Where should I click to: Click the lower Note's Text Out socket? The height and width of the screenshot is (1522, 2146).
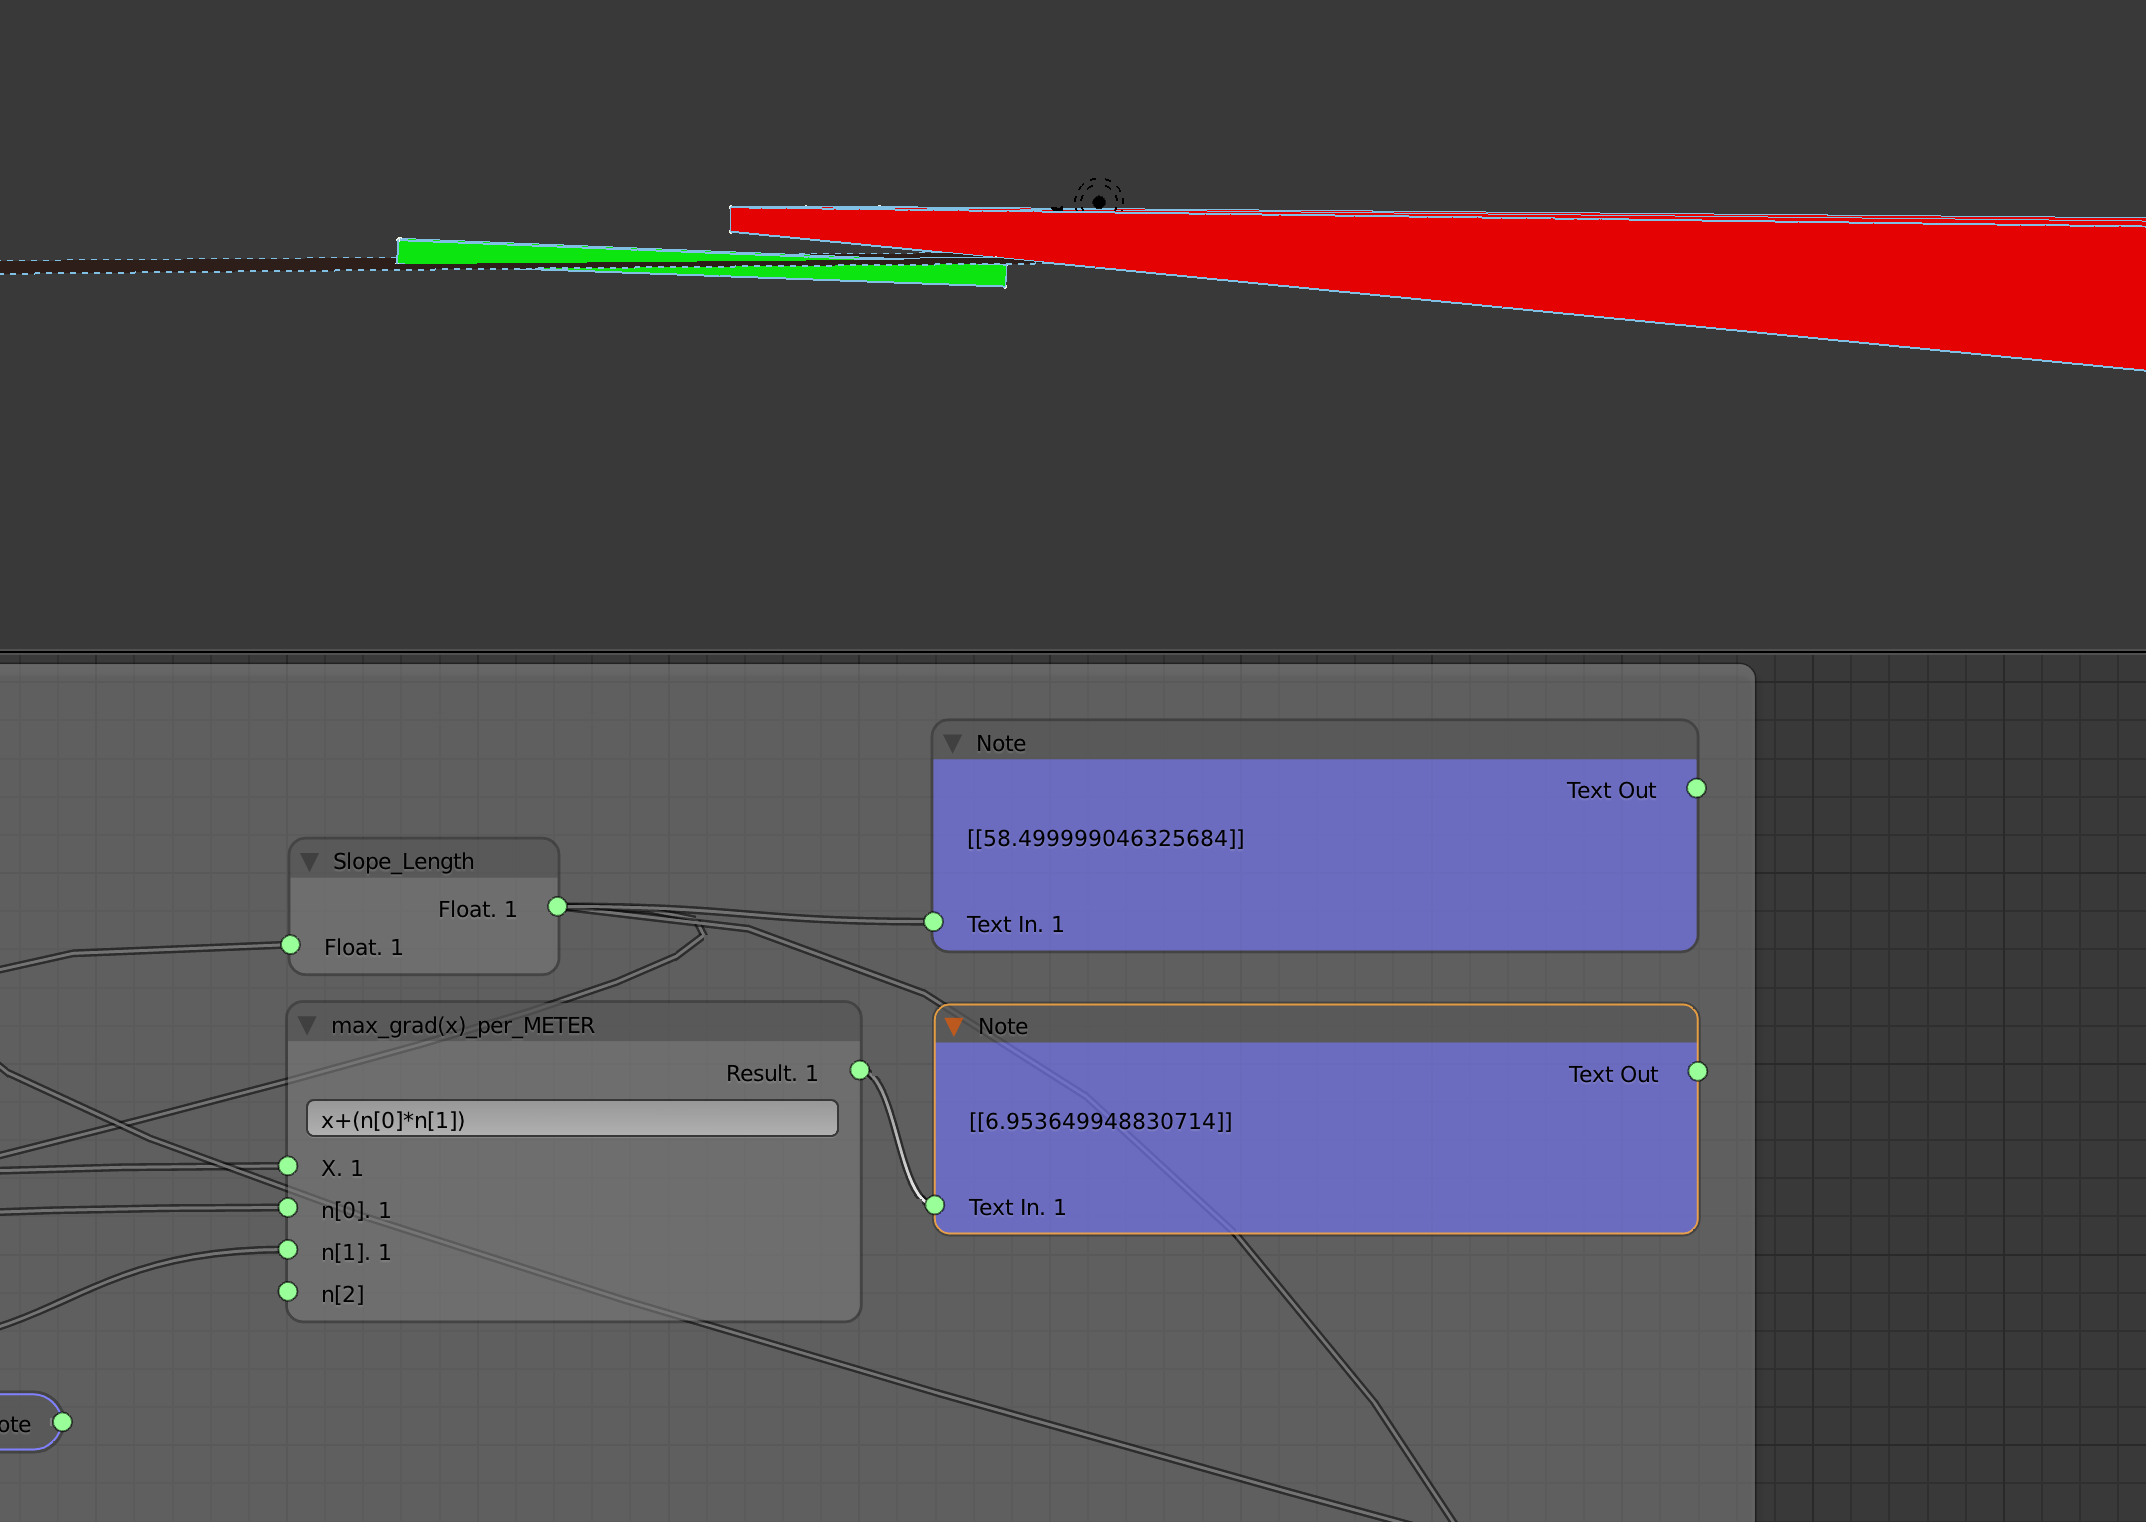point(1698,1072)
